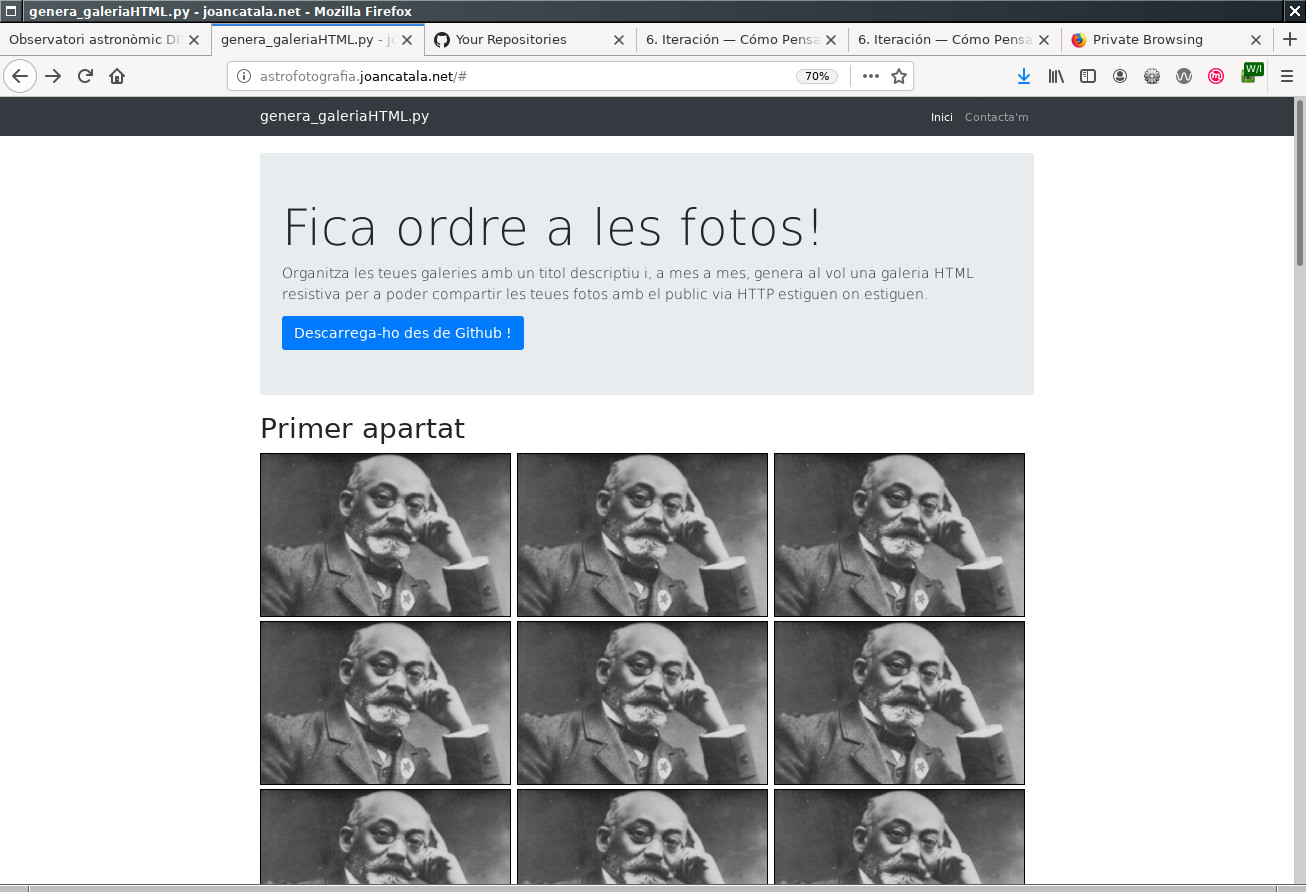Close the Observatori astronòmic tab
Screen dimensions: 1306x892
194,40
